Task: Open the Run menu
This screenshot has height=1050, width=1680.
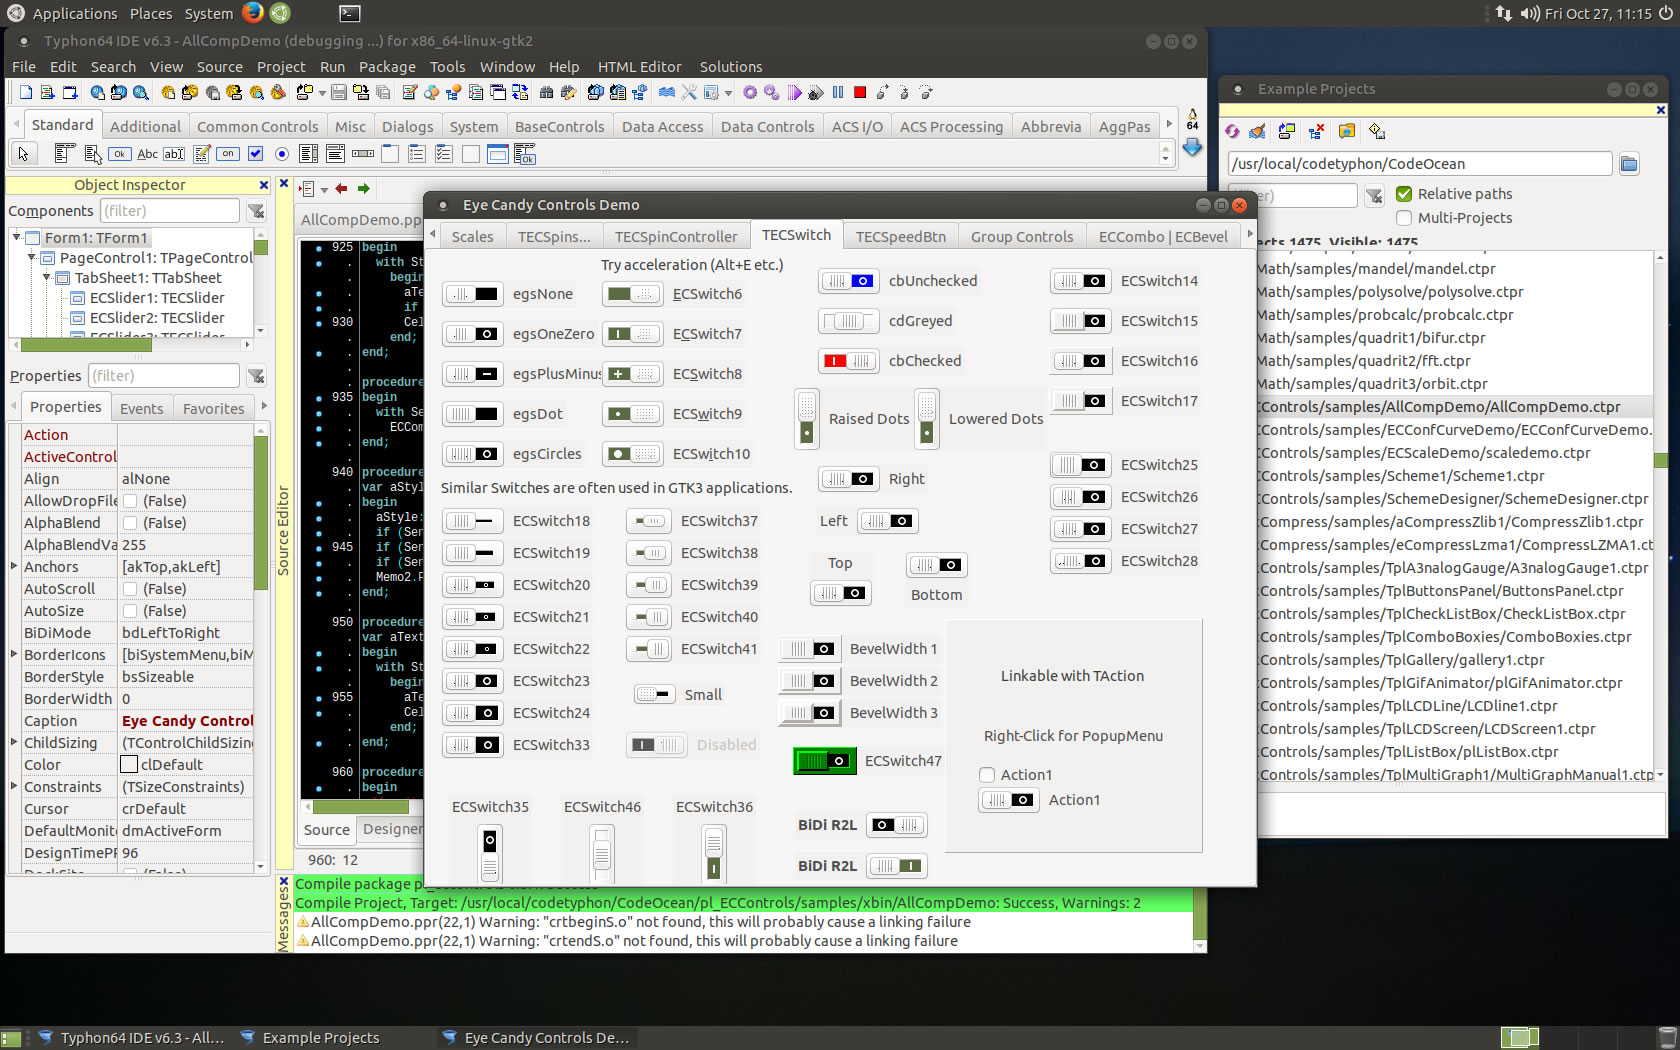Action: (x=332, y=67)
